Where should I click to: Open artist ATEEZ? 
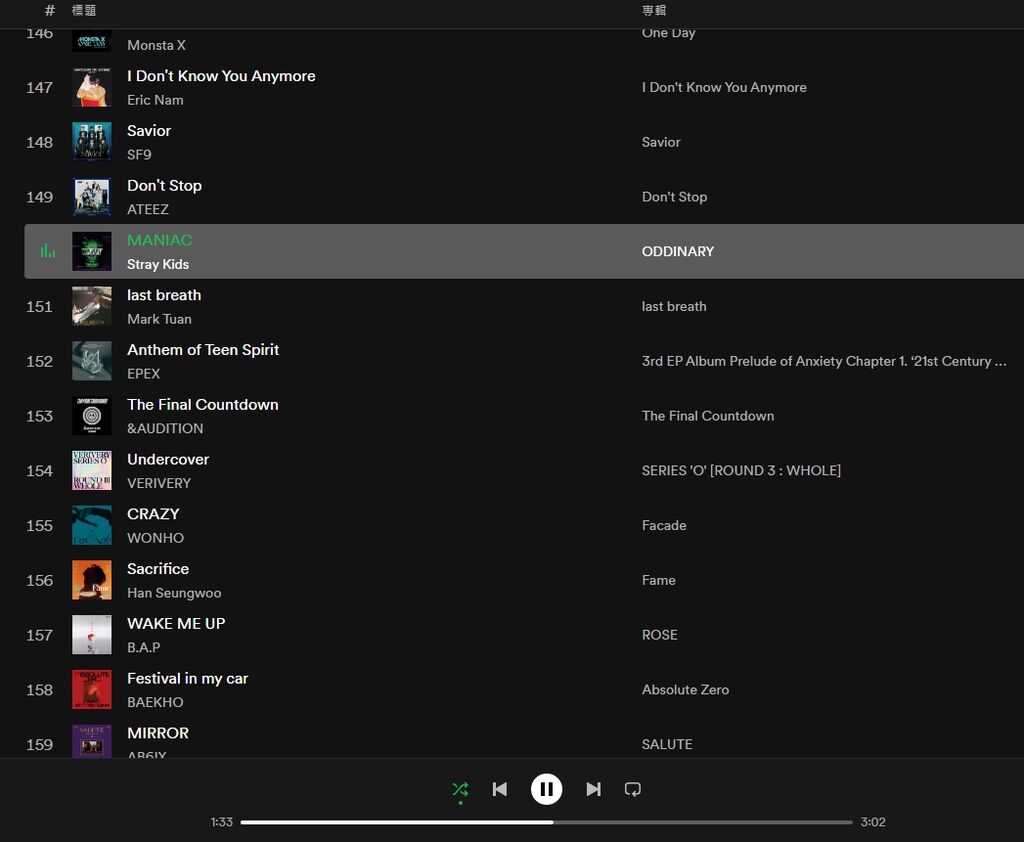(x=148, y=210)
